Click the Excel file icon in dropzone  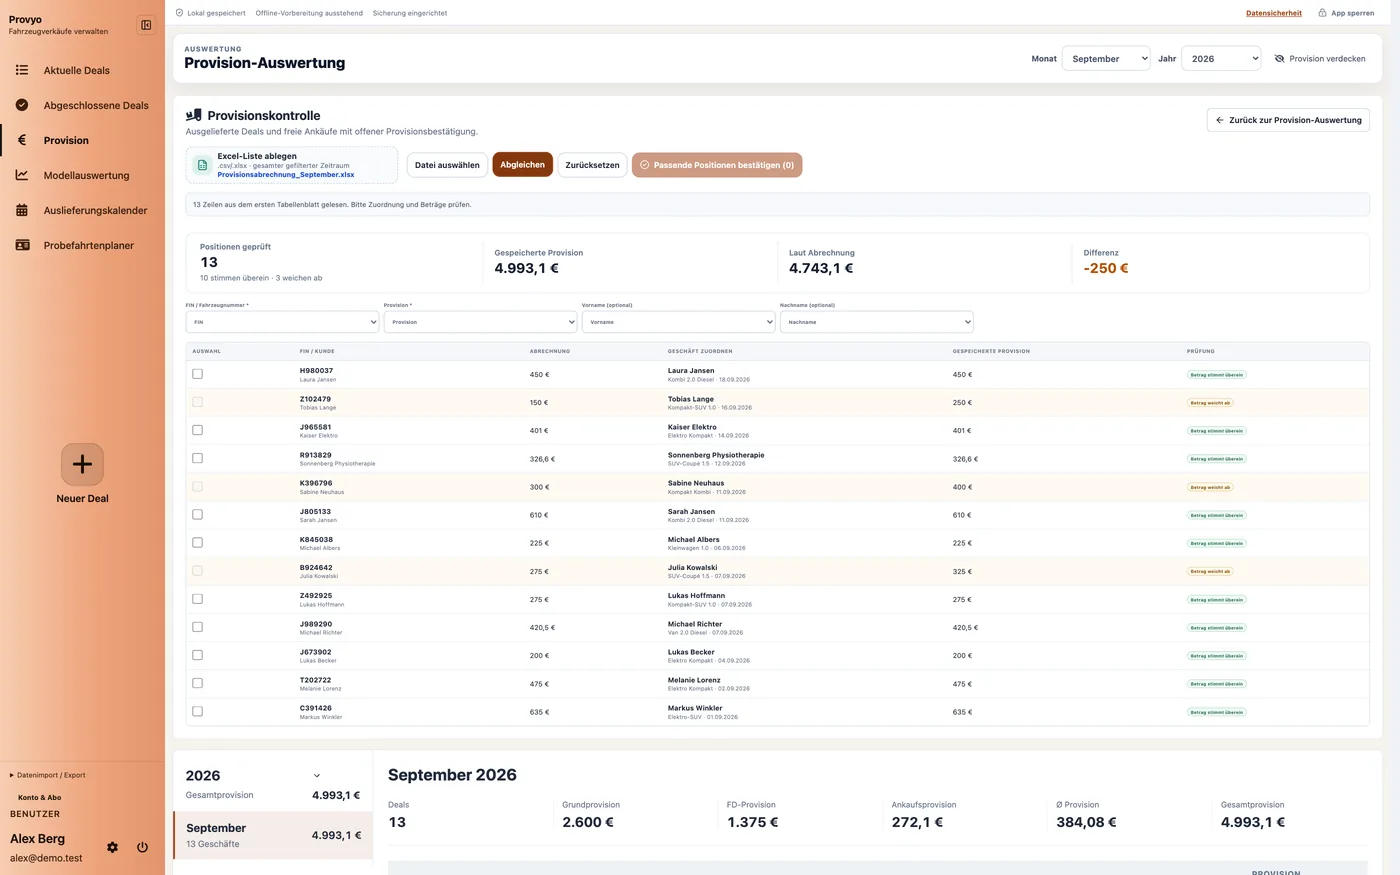(202, 165)
